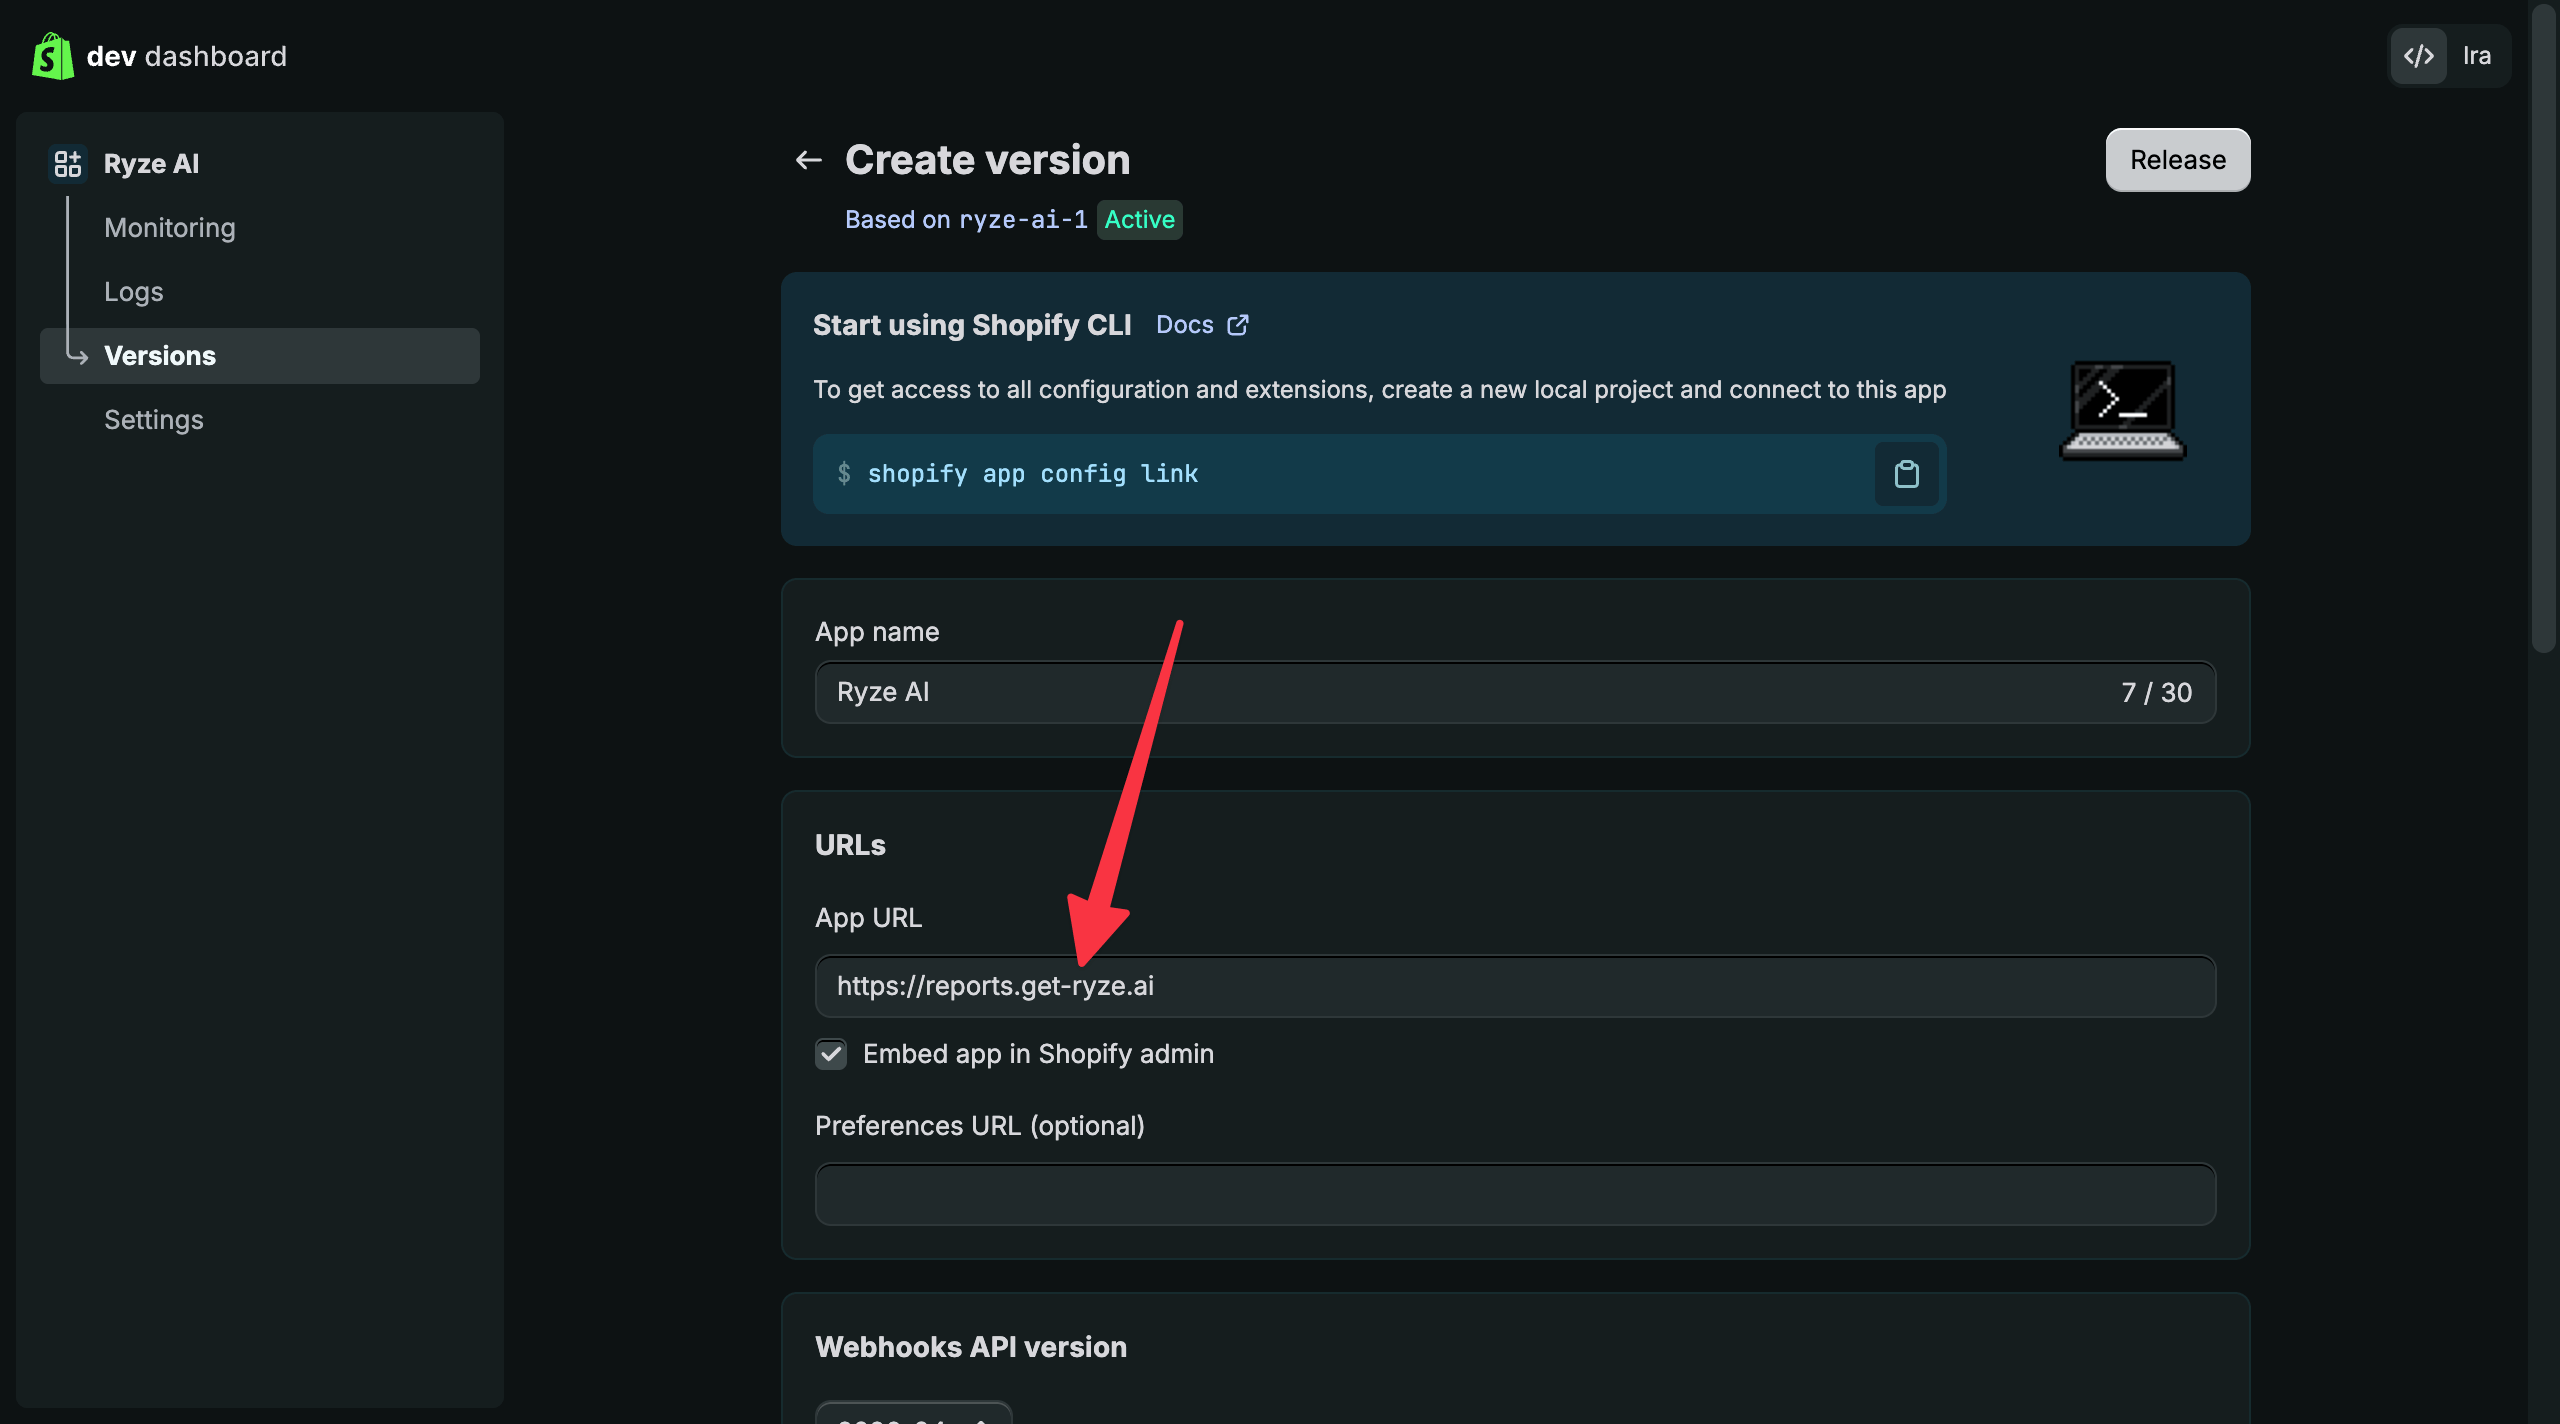The image size is (2560, 1424).
Task: Open the Settings page
Action: (154, 420)
